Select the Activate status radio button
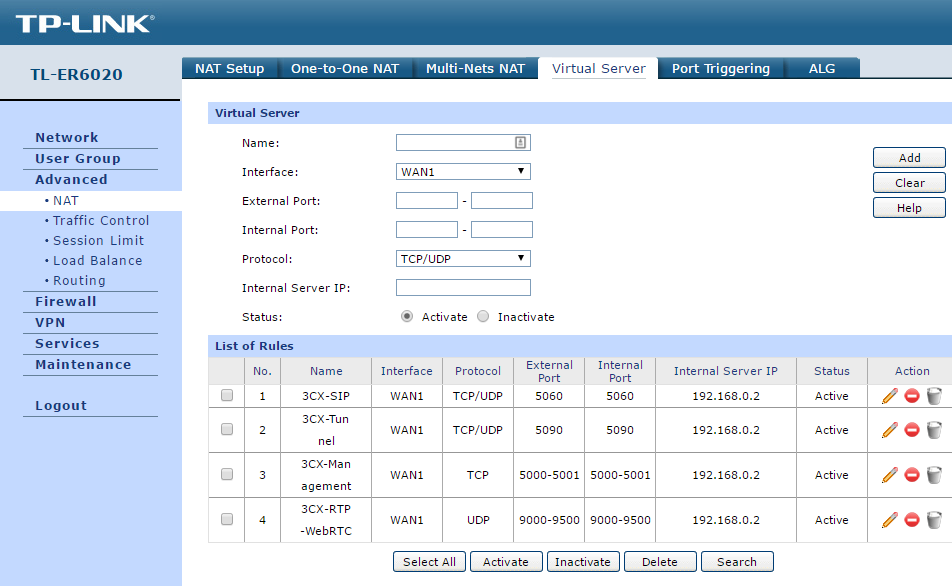Image resolution: width=952 pixels, height=586 pixels. click(x=407, y=316)
